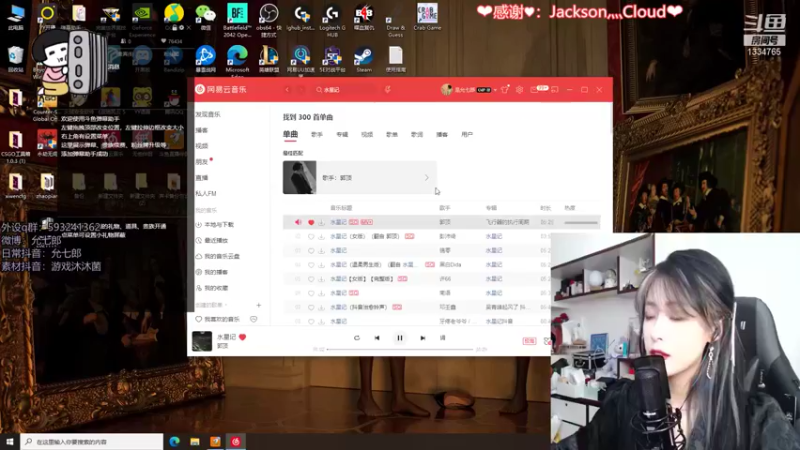Unlike the first song 水星记 by 郭顶

(311, 222)
